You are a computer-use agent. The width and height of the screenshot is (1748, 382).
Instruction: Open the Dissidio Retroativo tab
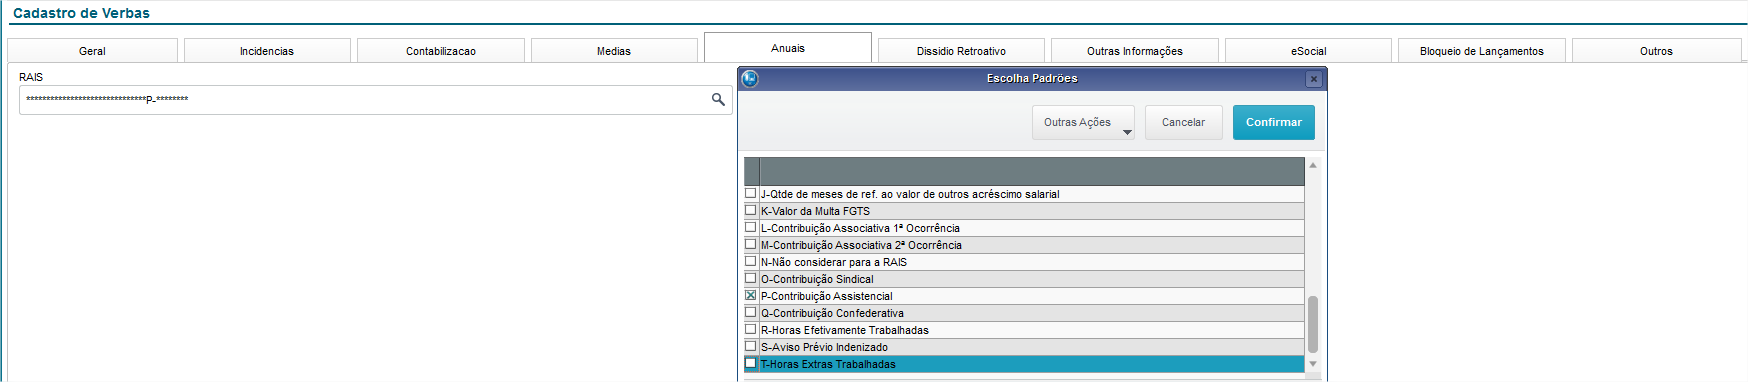click(961, 51)
